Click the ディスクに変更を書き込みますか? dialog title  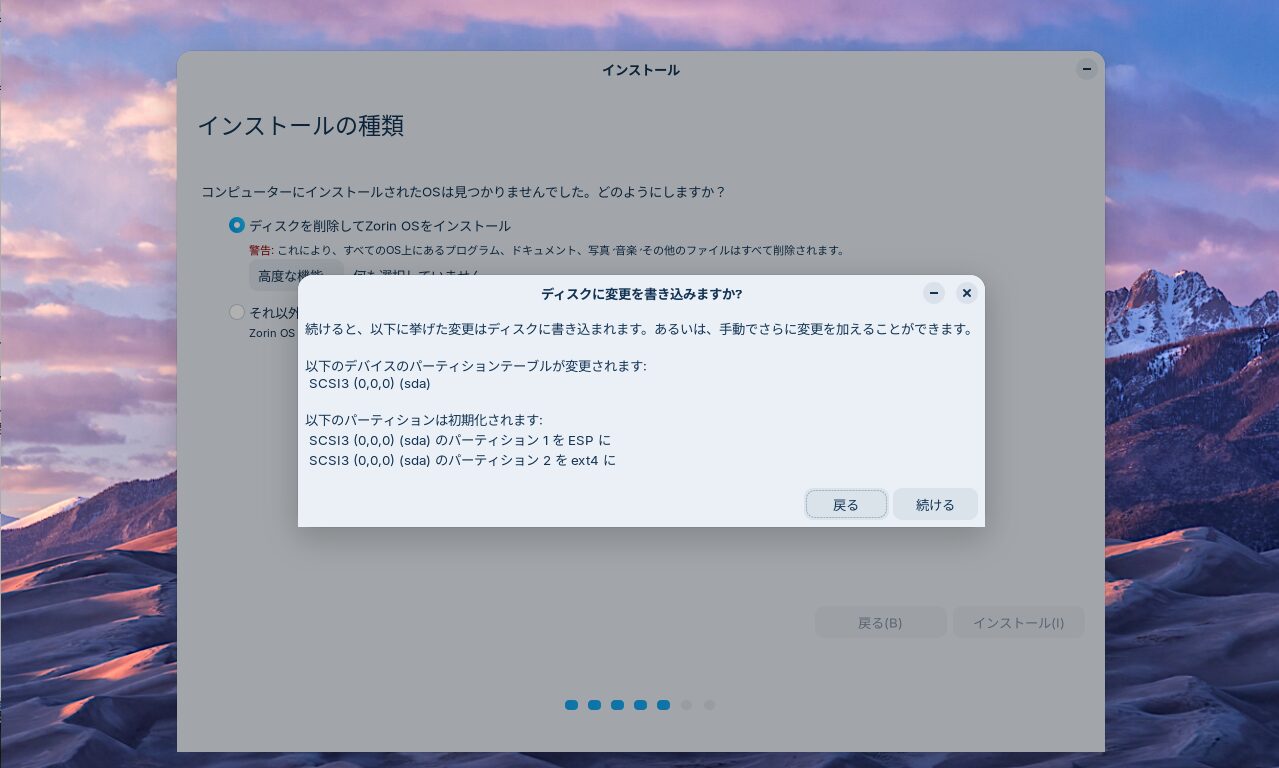(641, 294)
